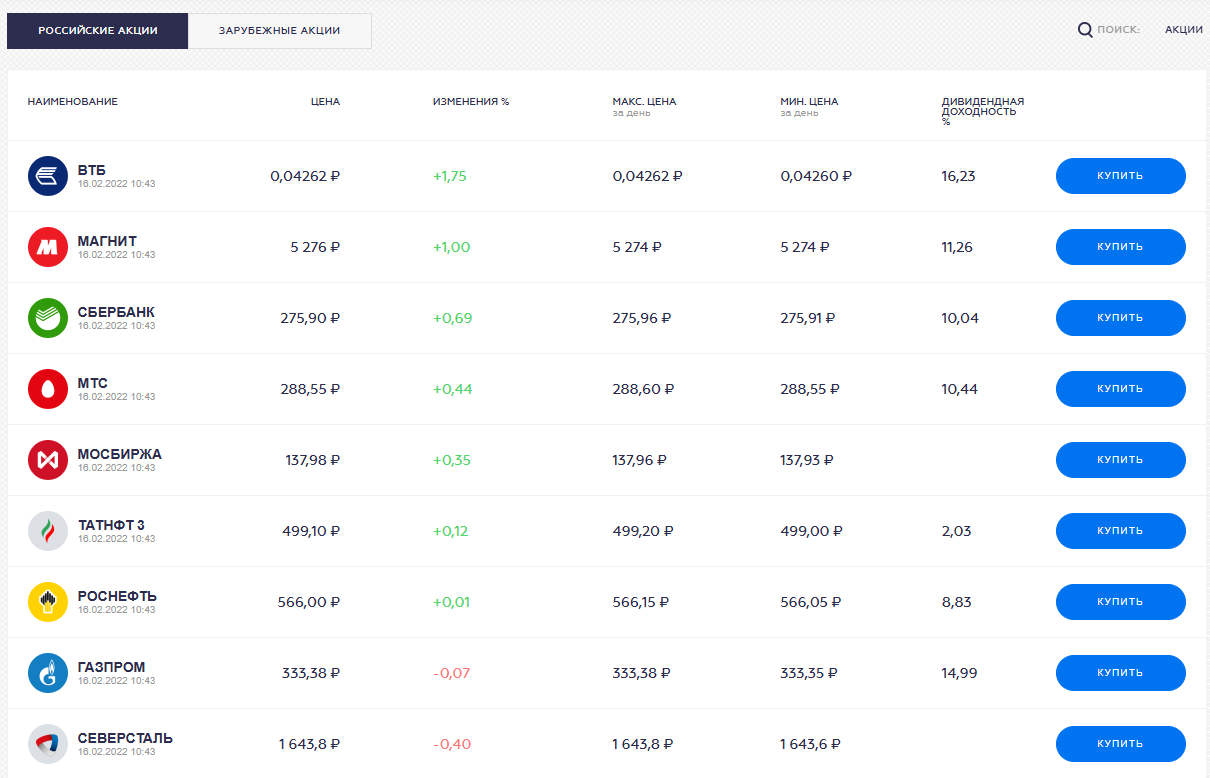This screenshot has height=778, width=1210.
Task: Sort by Дивидендная доходность column header
Action: [982, 106]
